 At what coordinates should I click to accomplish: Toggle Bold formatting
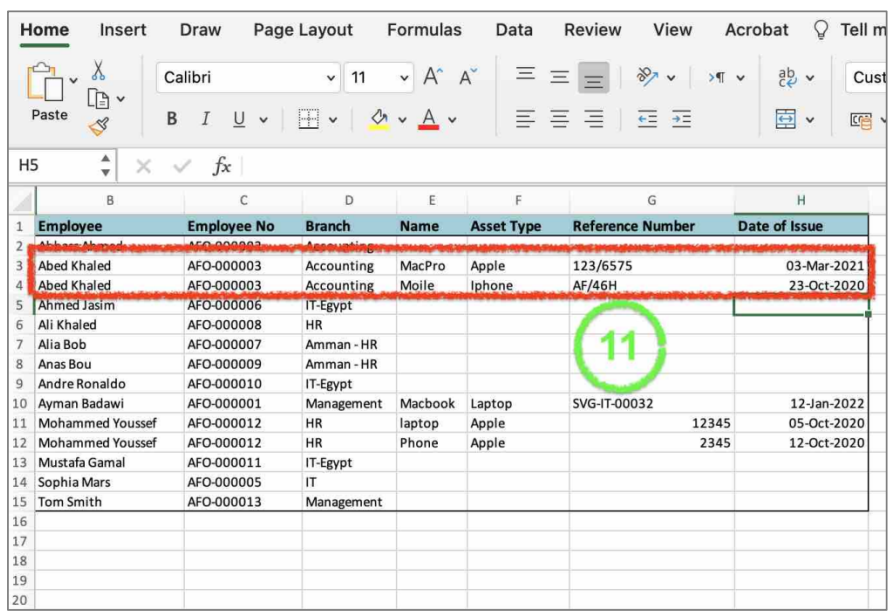172,120
